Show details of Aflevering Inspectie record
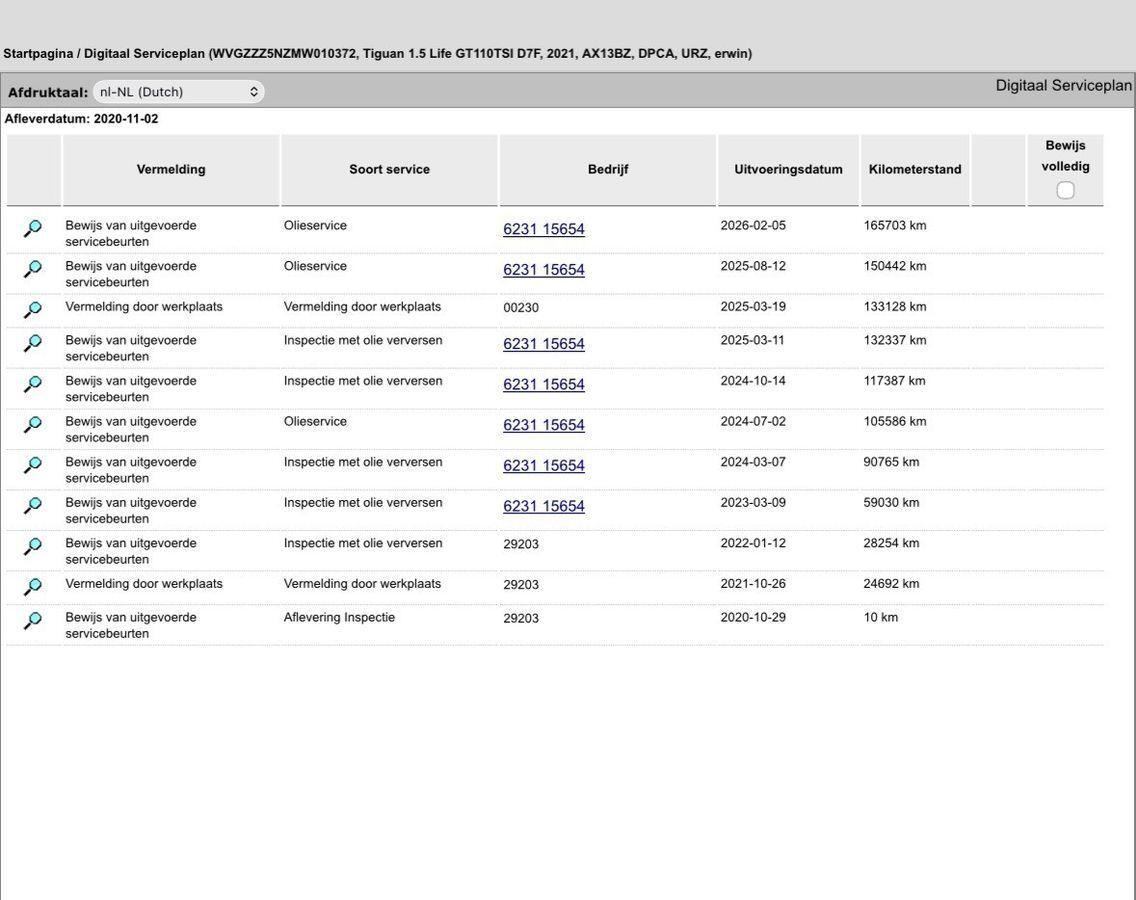The height and width of the screenshot is (900, 1136). click(33, 620)
